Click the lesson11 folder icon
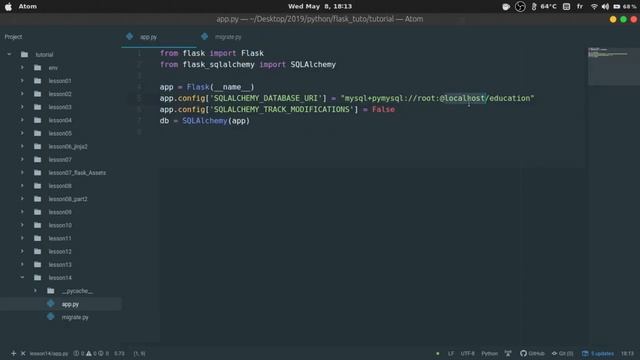This screenshot has width=640, height=360. pos(38,238)
